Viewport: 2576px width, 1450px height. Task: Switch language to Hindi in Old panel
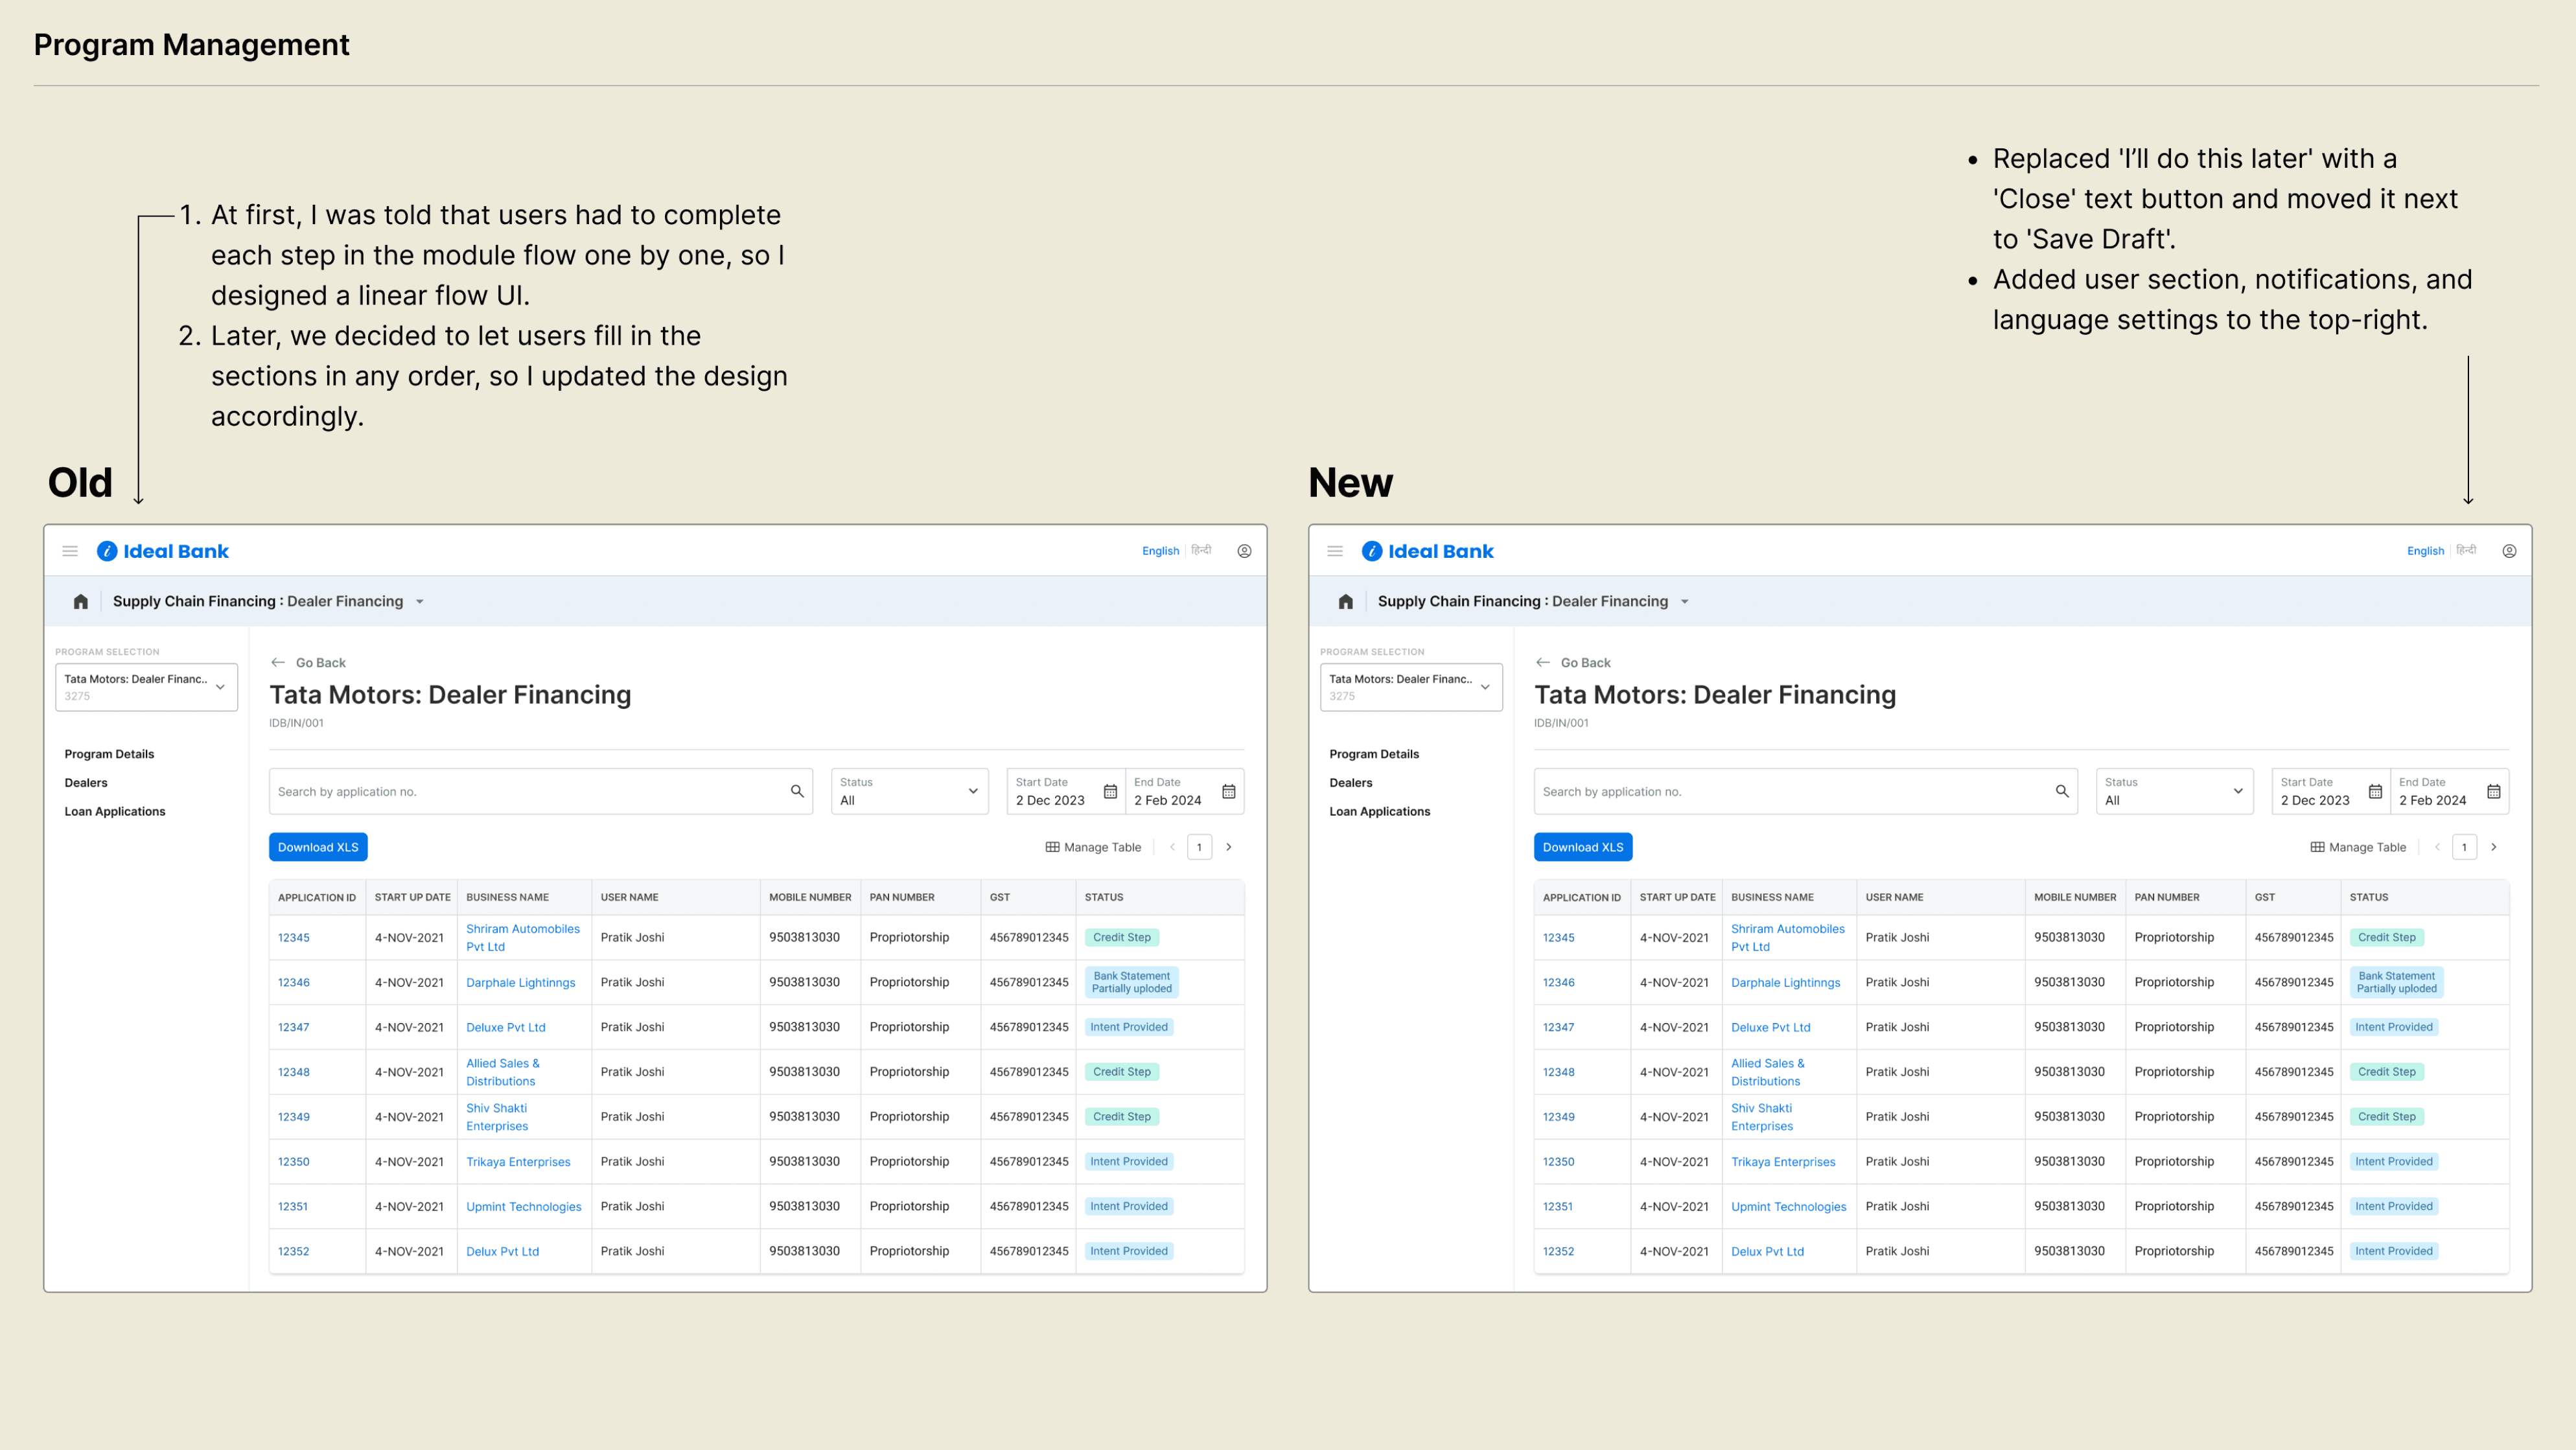pos(1201,550)
